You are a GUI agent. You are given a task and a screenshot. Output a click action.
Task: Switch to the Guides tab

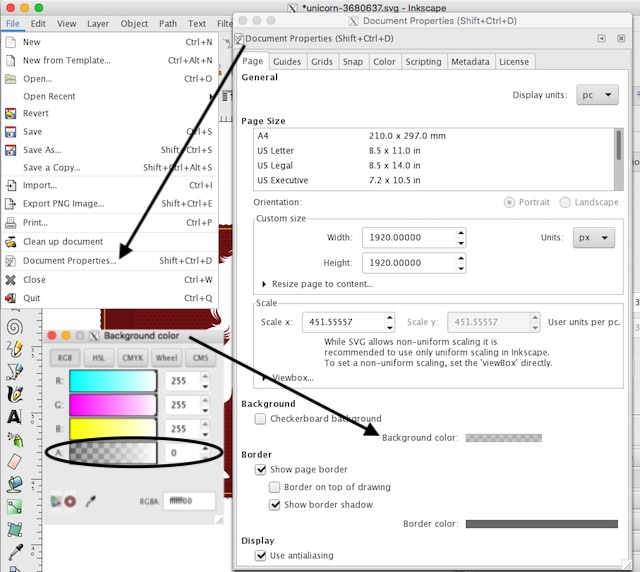pyautogui.click(x=287, y=62)
